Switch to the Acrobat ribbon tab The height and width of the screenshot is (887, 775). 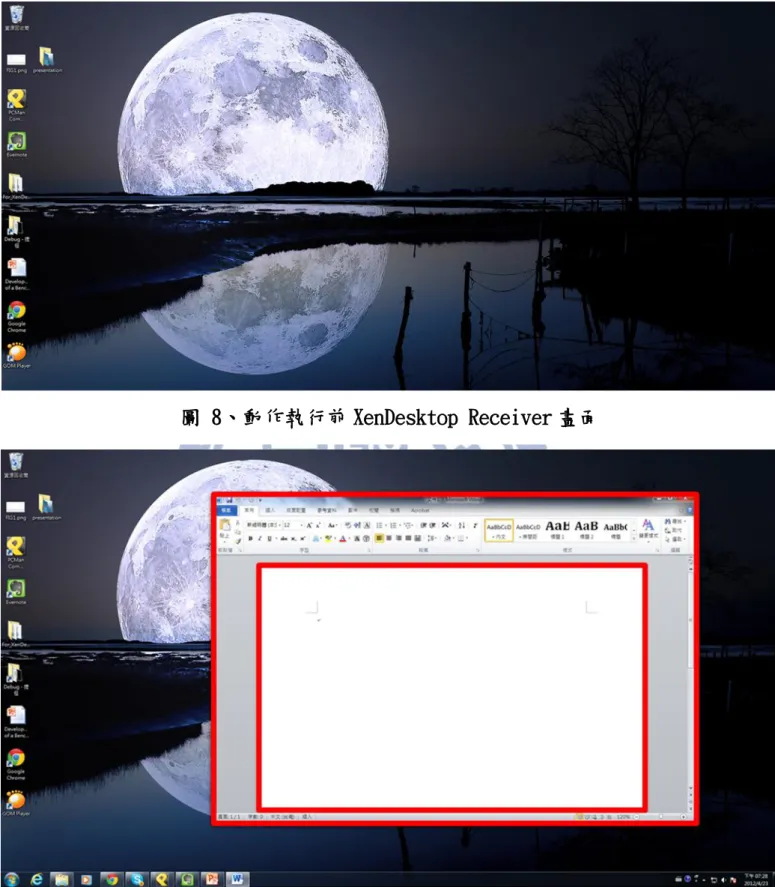(420, 510)
